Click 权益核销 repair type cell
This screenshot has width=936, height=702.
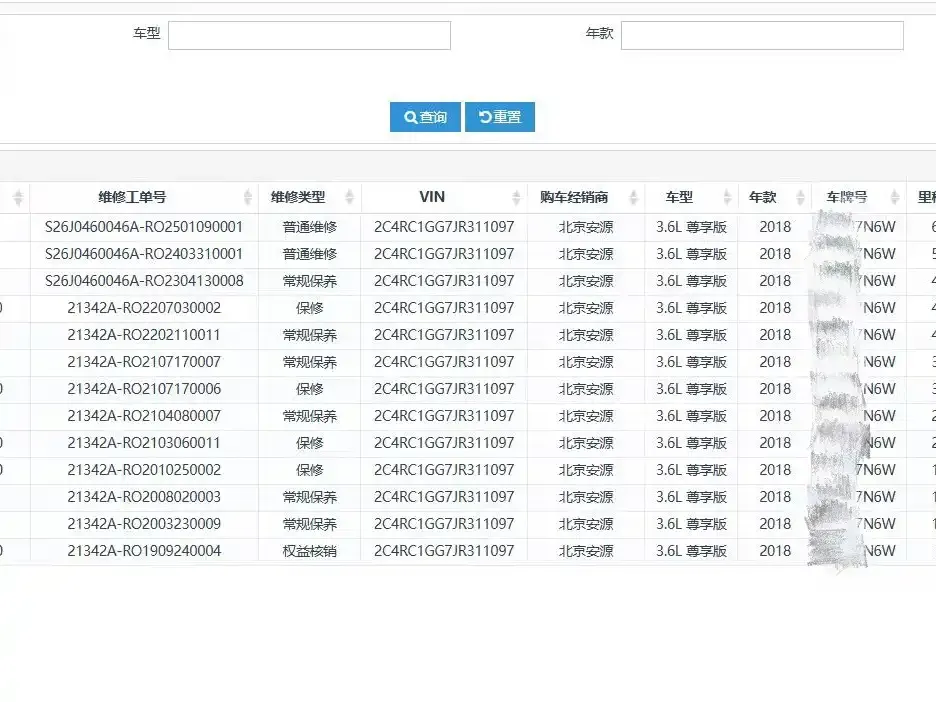[x=309, y=551]
